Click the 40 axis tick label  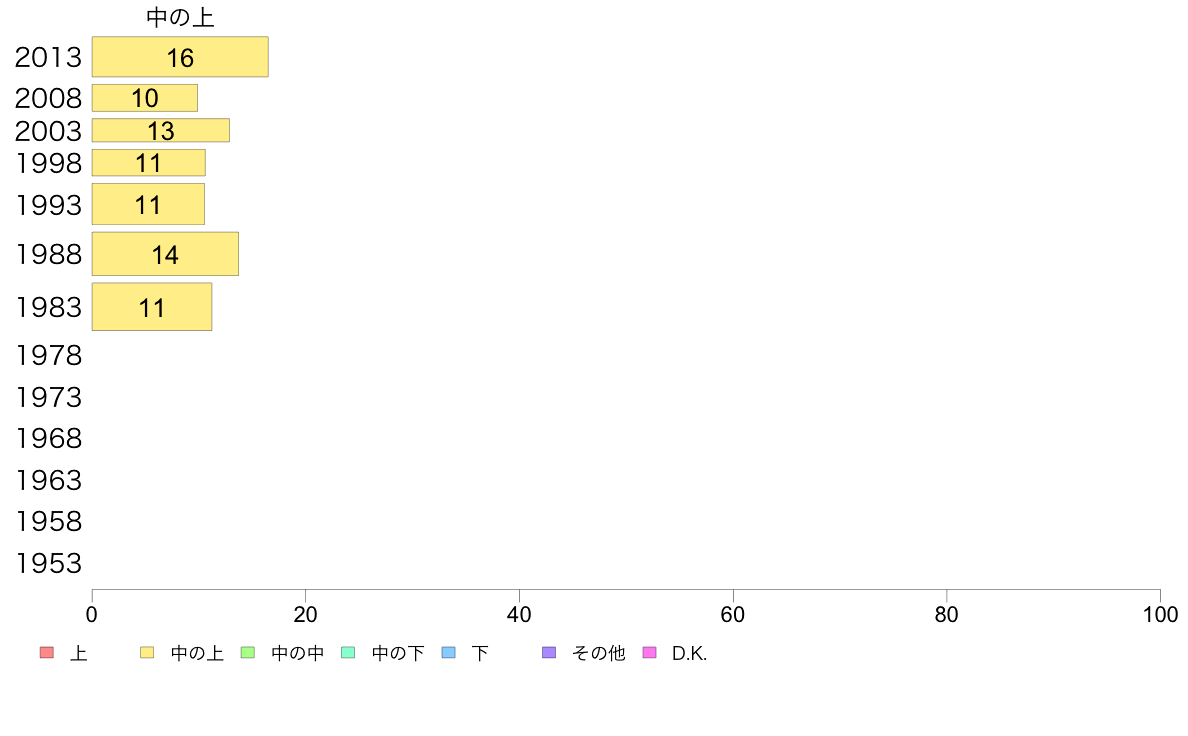(x=519, y=615)
